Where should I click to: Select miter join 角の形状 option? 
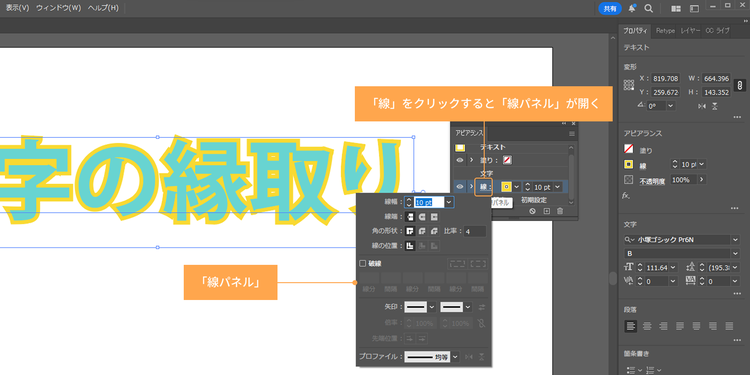pos(409,232)
